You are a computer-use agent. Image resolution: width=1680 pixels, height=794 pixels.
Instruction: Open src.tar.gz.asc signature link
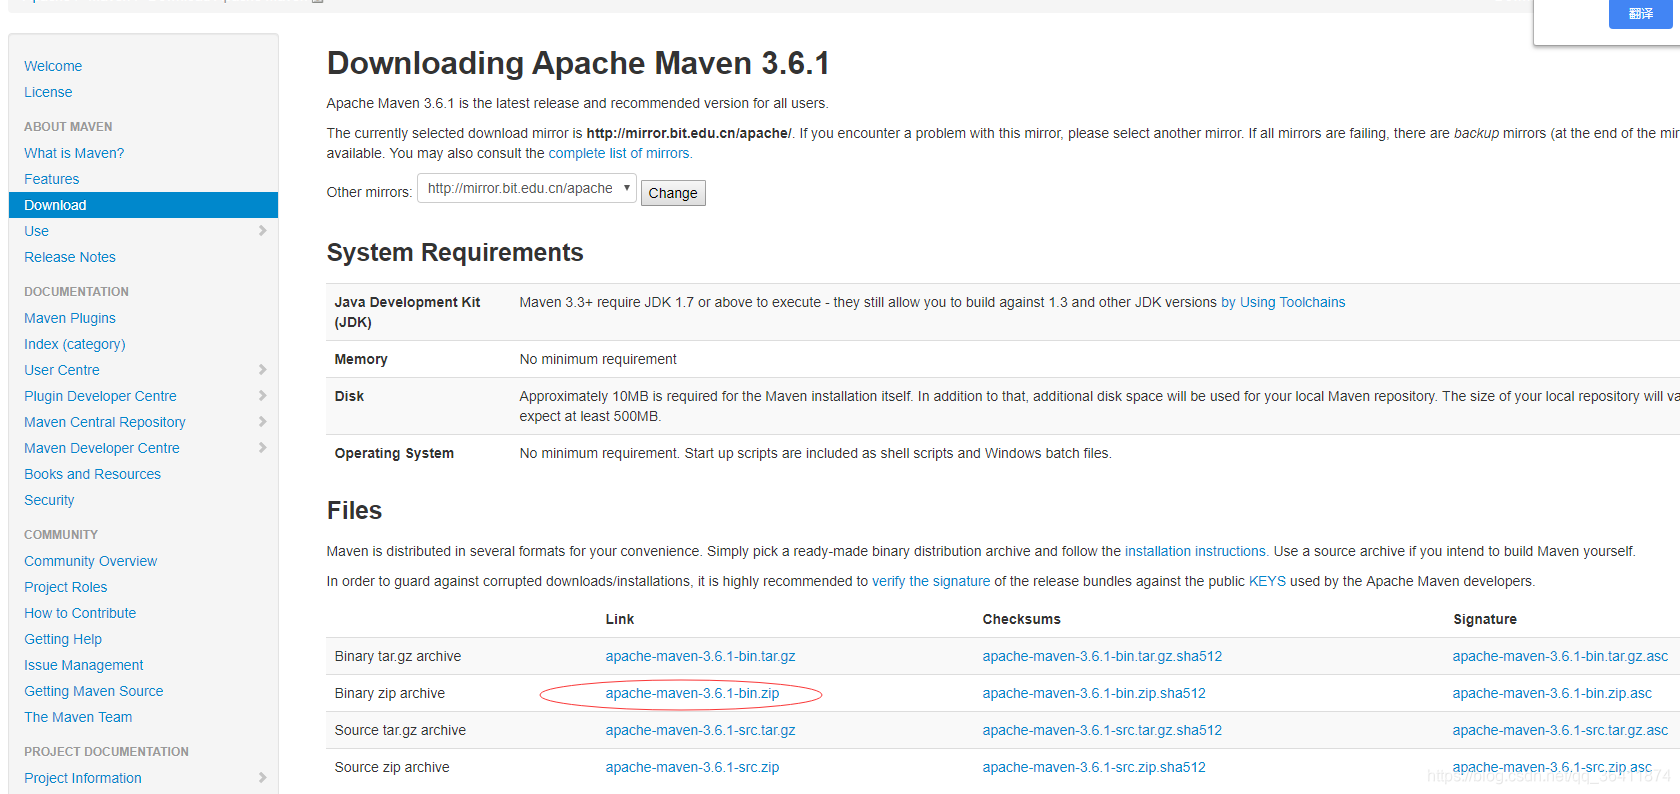pyautogui.click(x=1560, y=730)
